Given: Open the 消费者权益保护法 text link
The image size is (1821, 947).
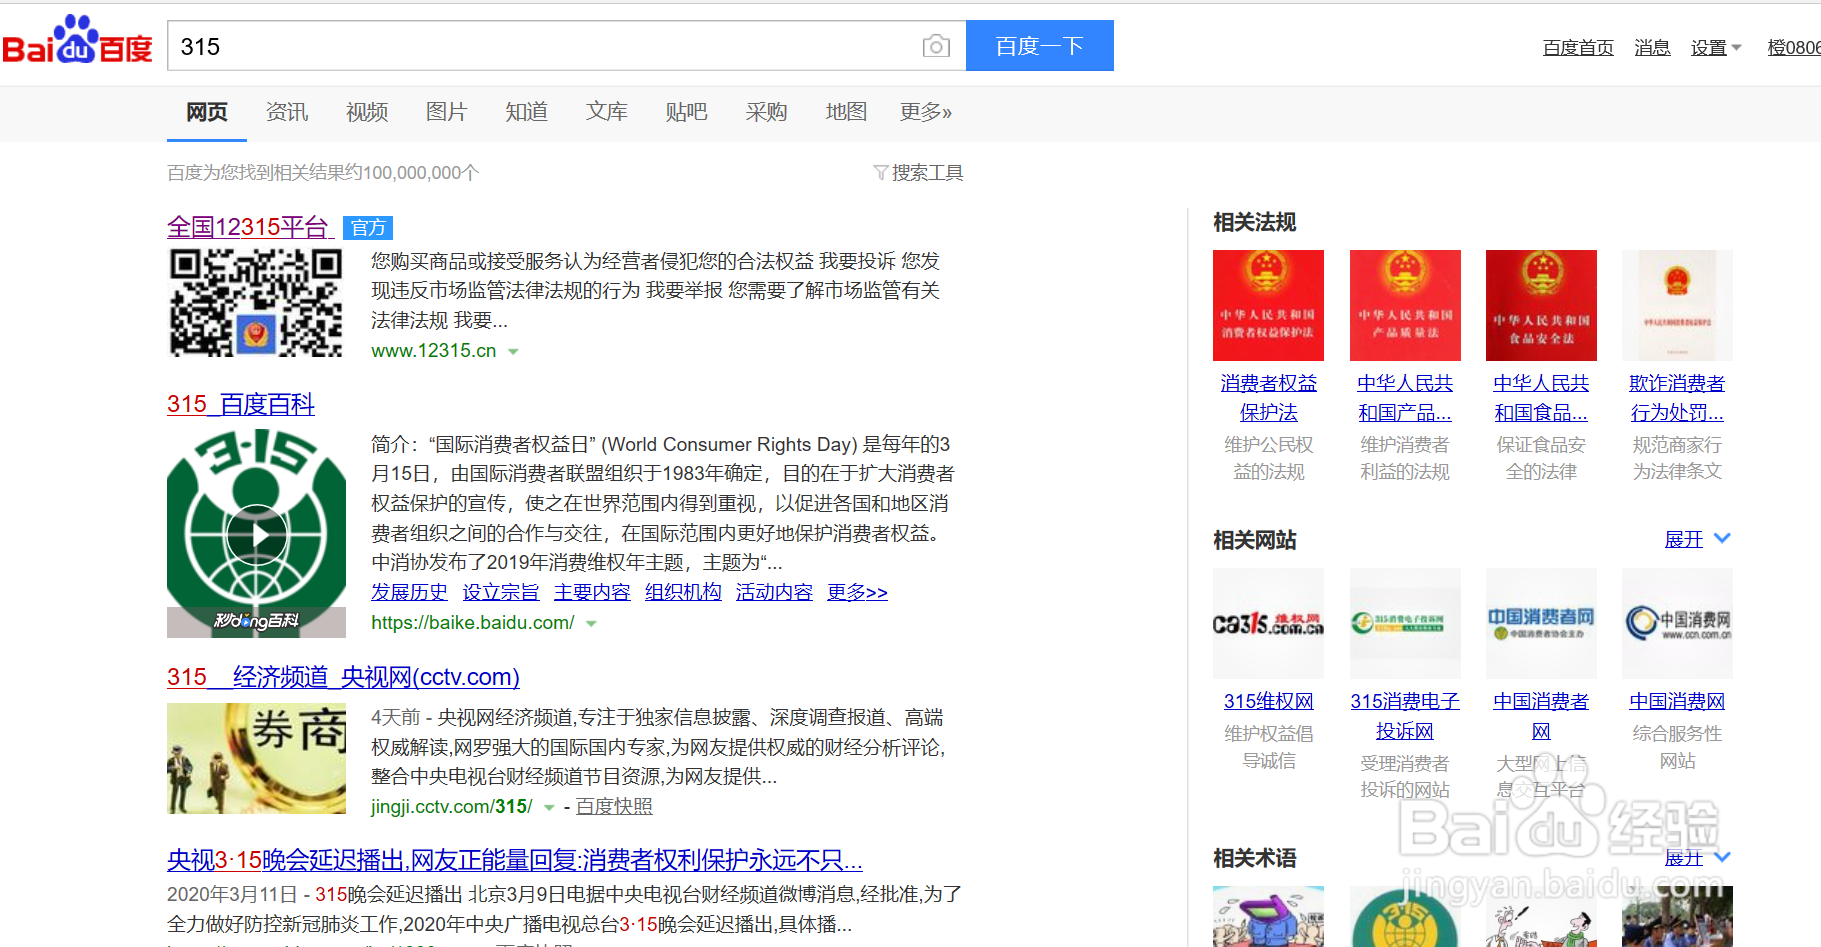Looking at the screenshot, I should [1268, 398].
